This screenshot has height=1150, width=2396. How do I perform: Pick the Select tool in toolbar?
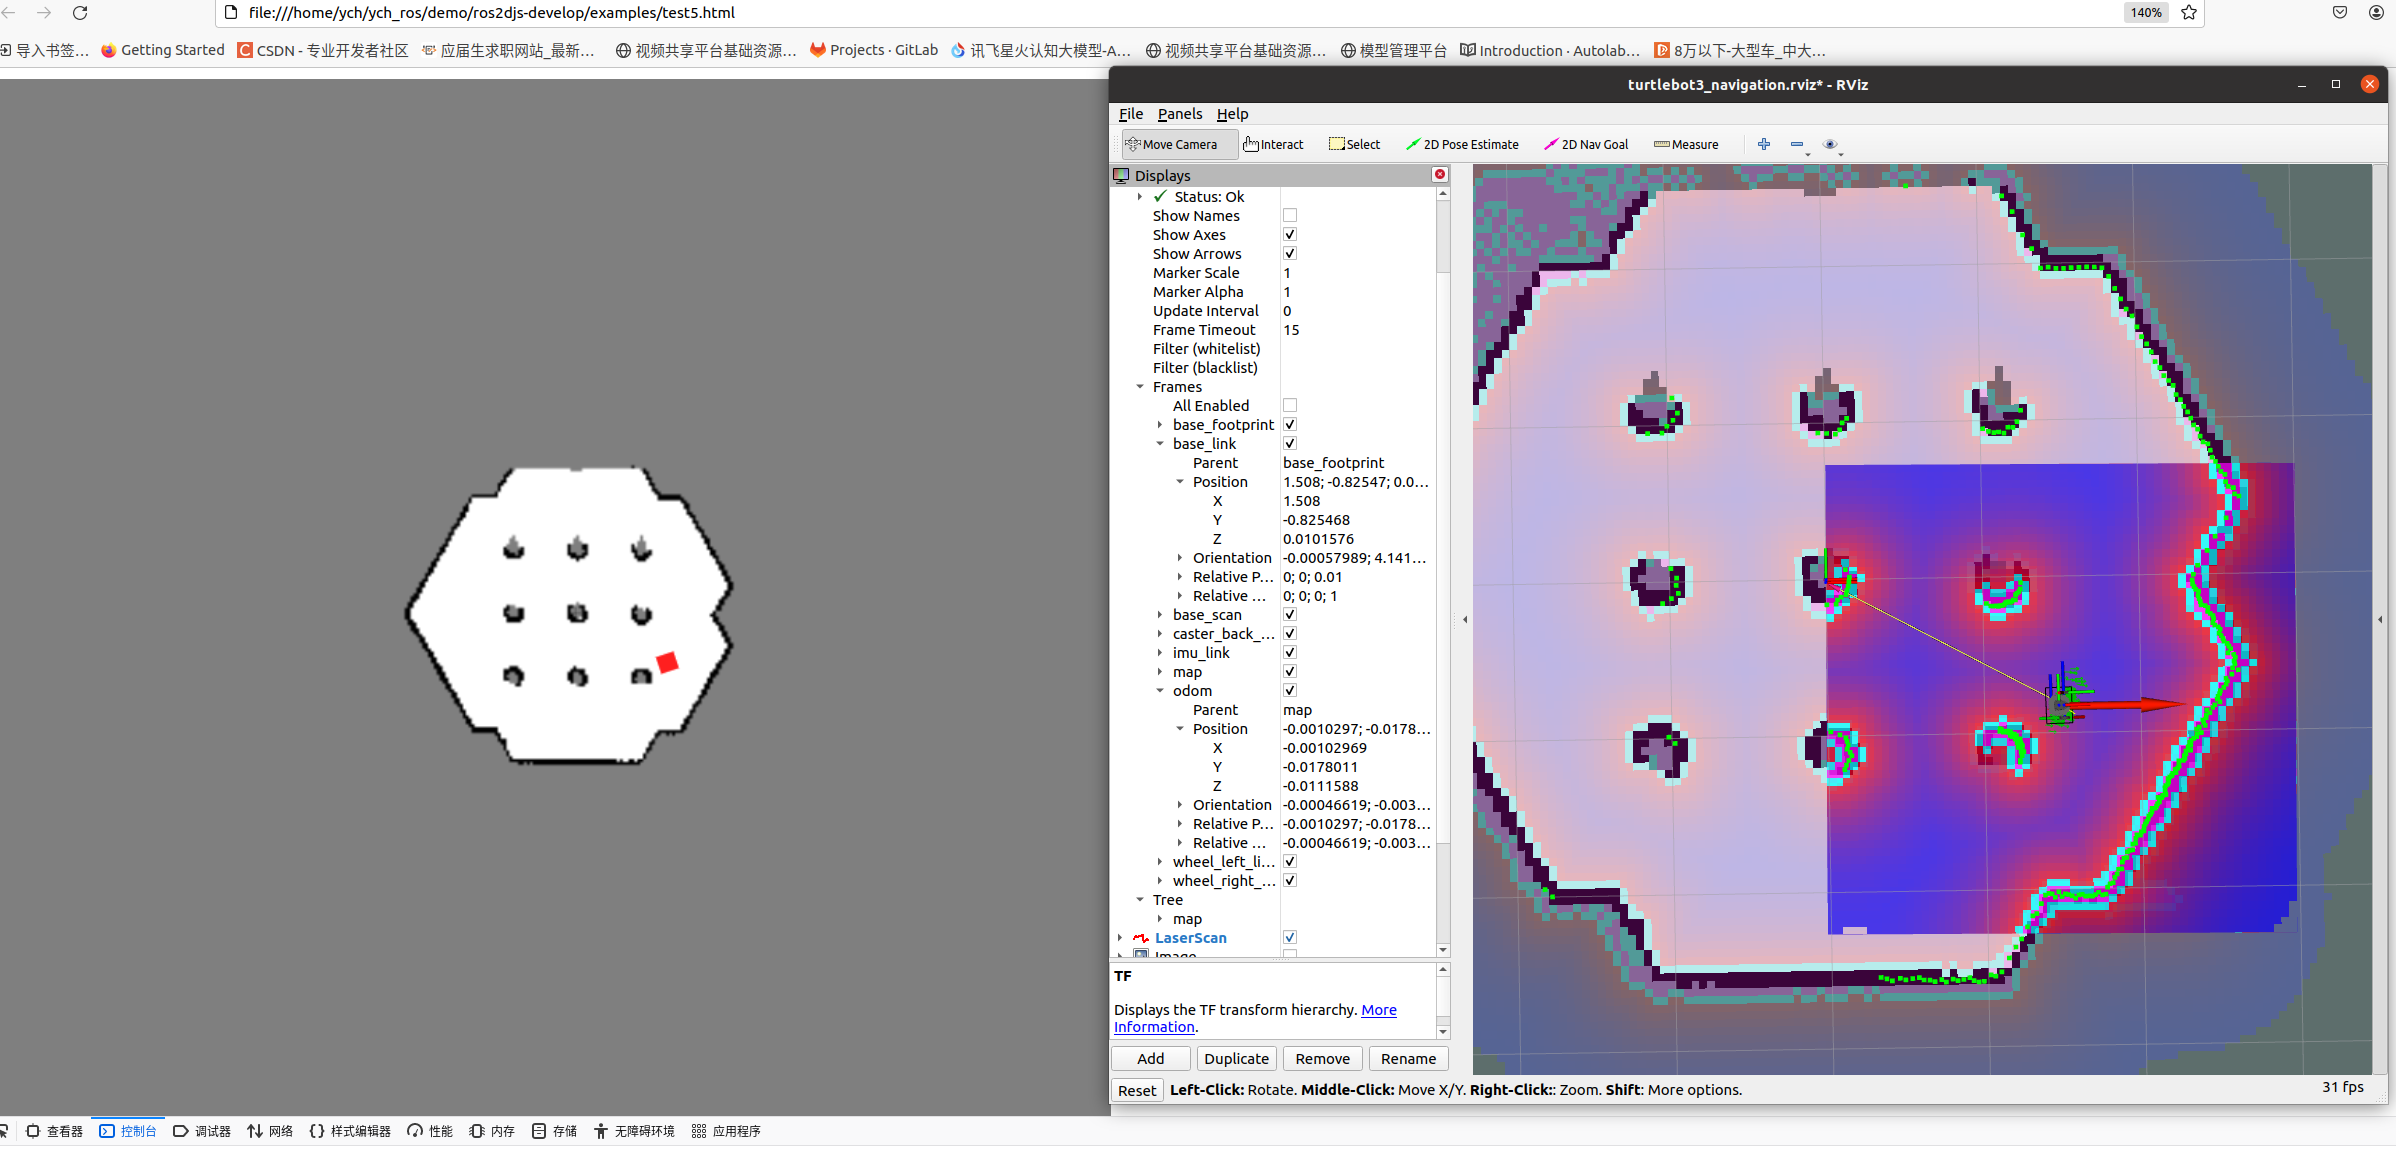[1354, 144]
